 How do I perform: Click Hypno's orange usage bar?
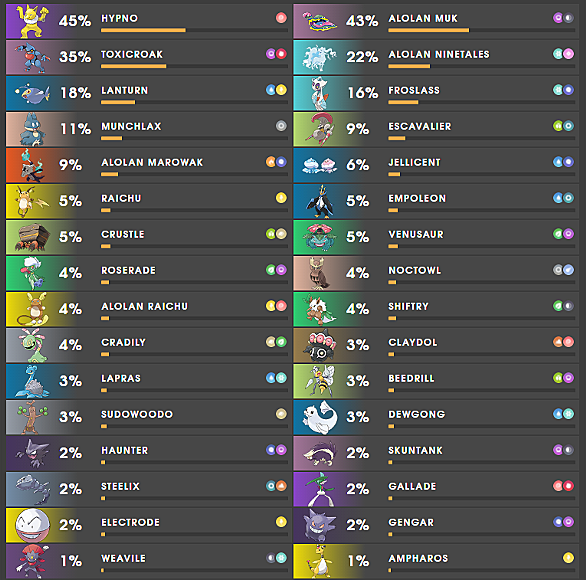[143, 30]
